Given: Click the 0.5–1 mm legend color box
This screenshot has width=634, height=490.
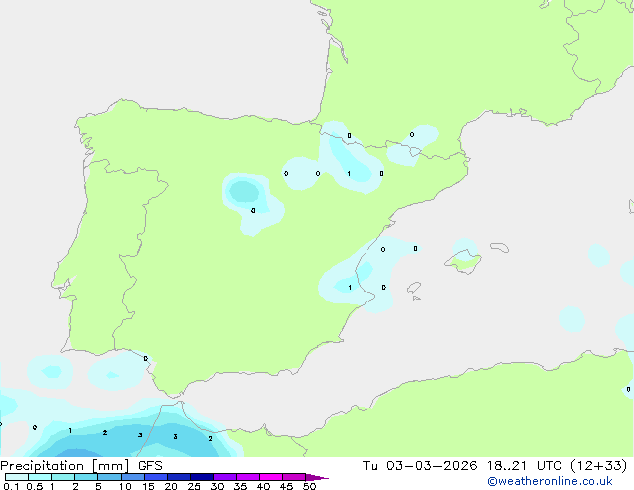Looking at the screenshot, I should pos(40,477).
